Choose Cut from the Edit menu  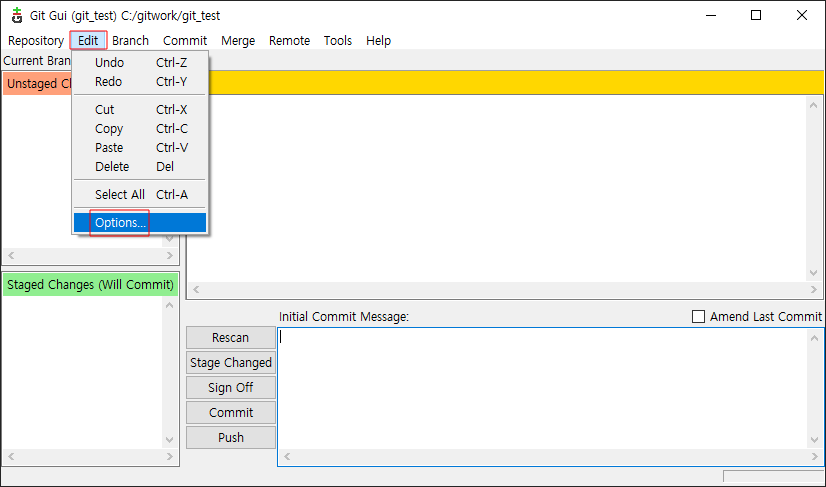point(140,110)
